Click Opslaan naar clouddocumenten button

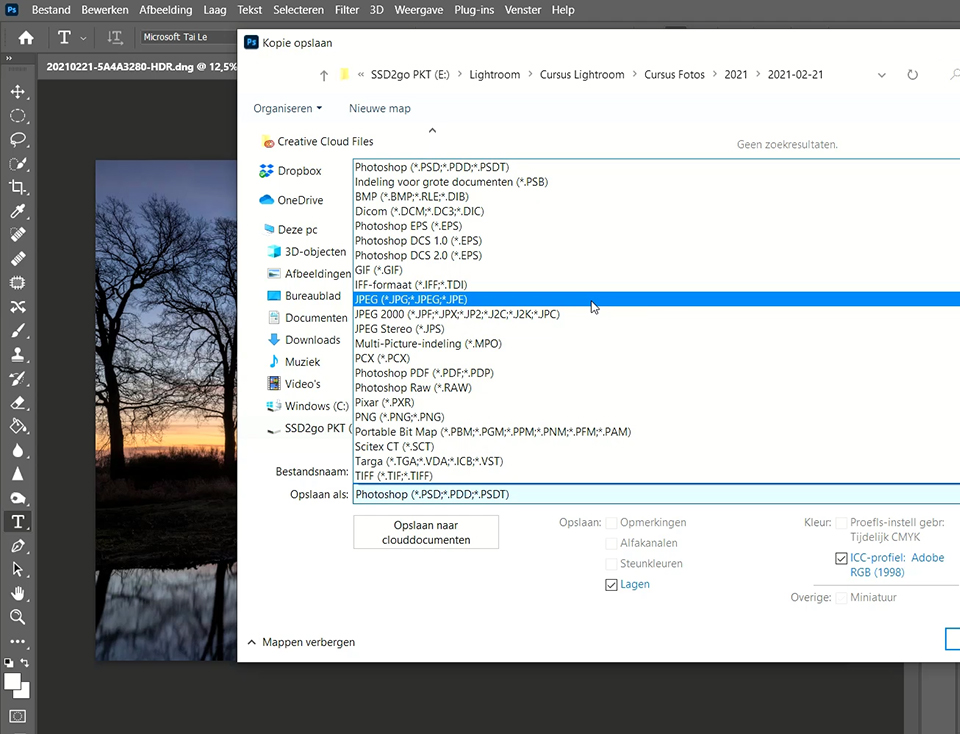tap(426, 532)
